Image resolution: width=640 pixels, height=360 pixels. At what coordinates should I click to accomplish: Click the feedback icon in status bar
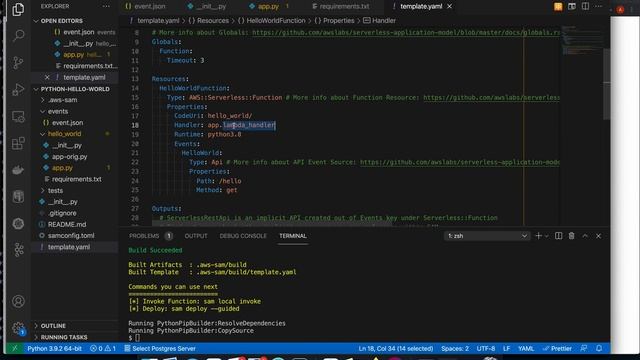pos(584,349)
